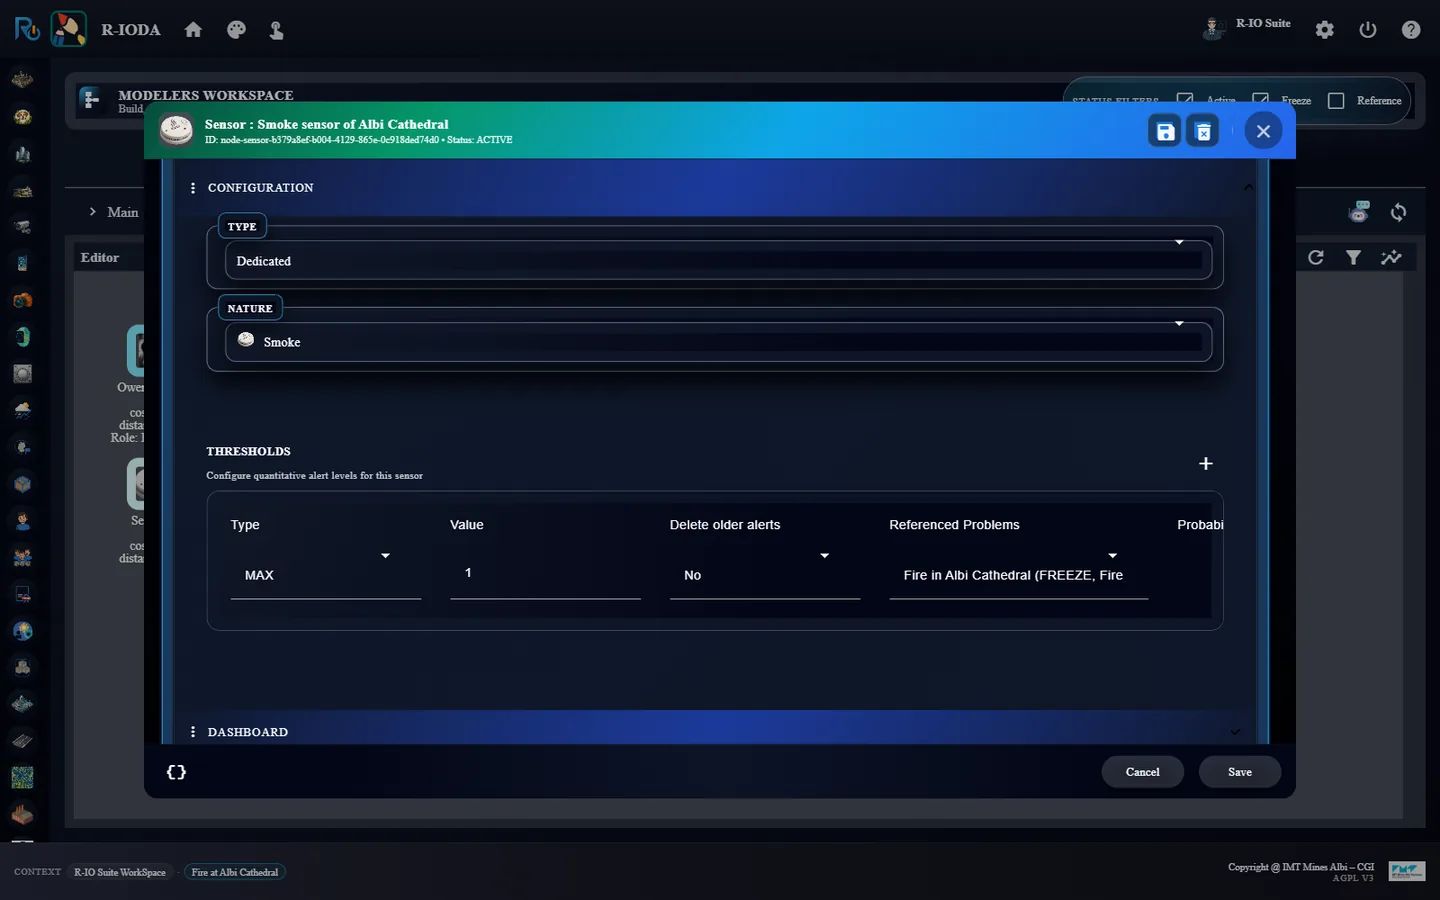Expand the Dashboard section chevron
1440x900 pixels.
(x=1235, y=732)
